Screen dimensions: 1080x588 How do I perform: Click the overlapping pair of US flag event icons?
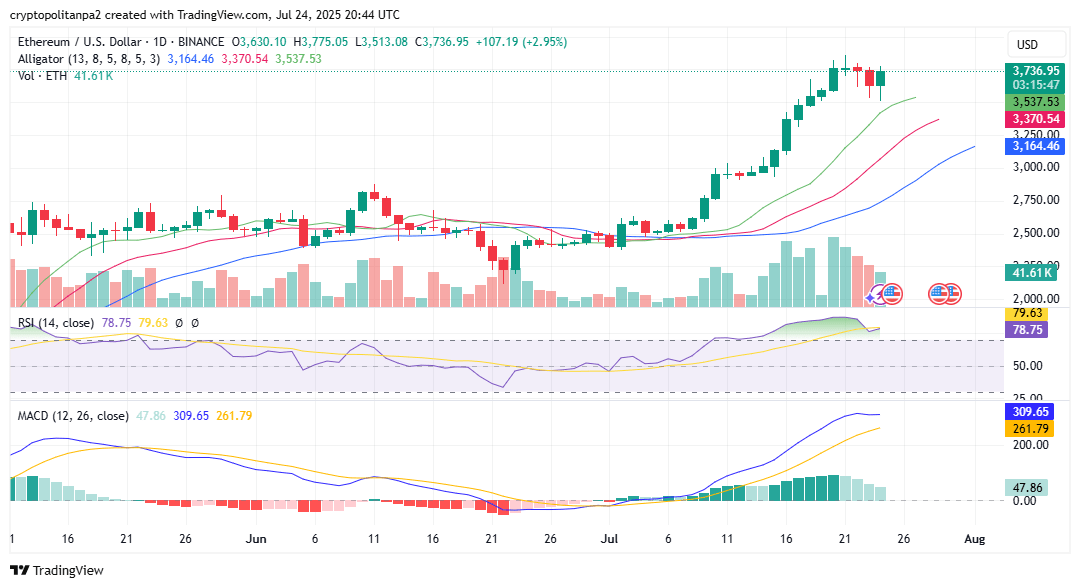coord(945,293)
